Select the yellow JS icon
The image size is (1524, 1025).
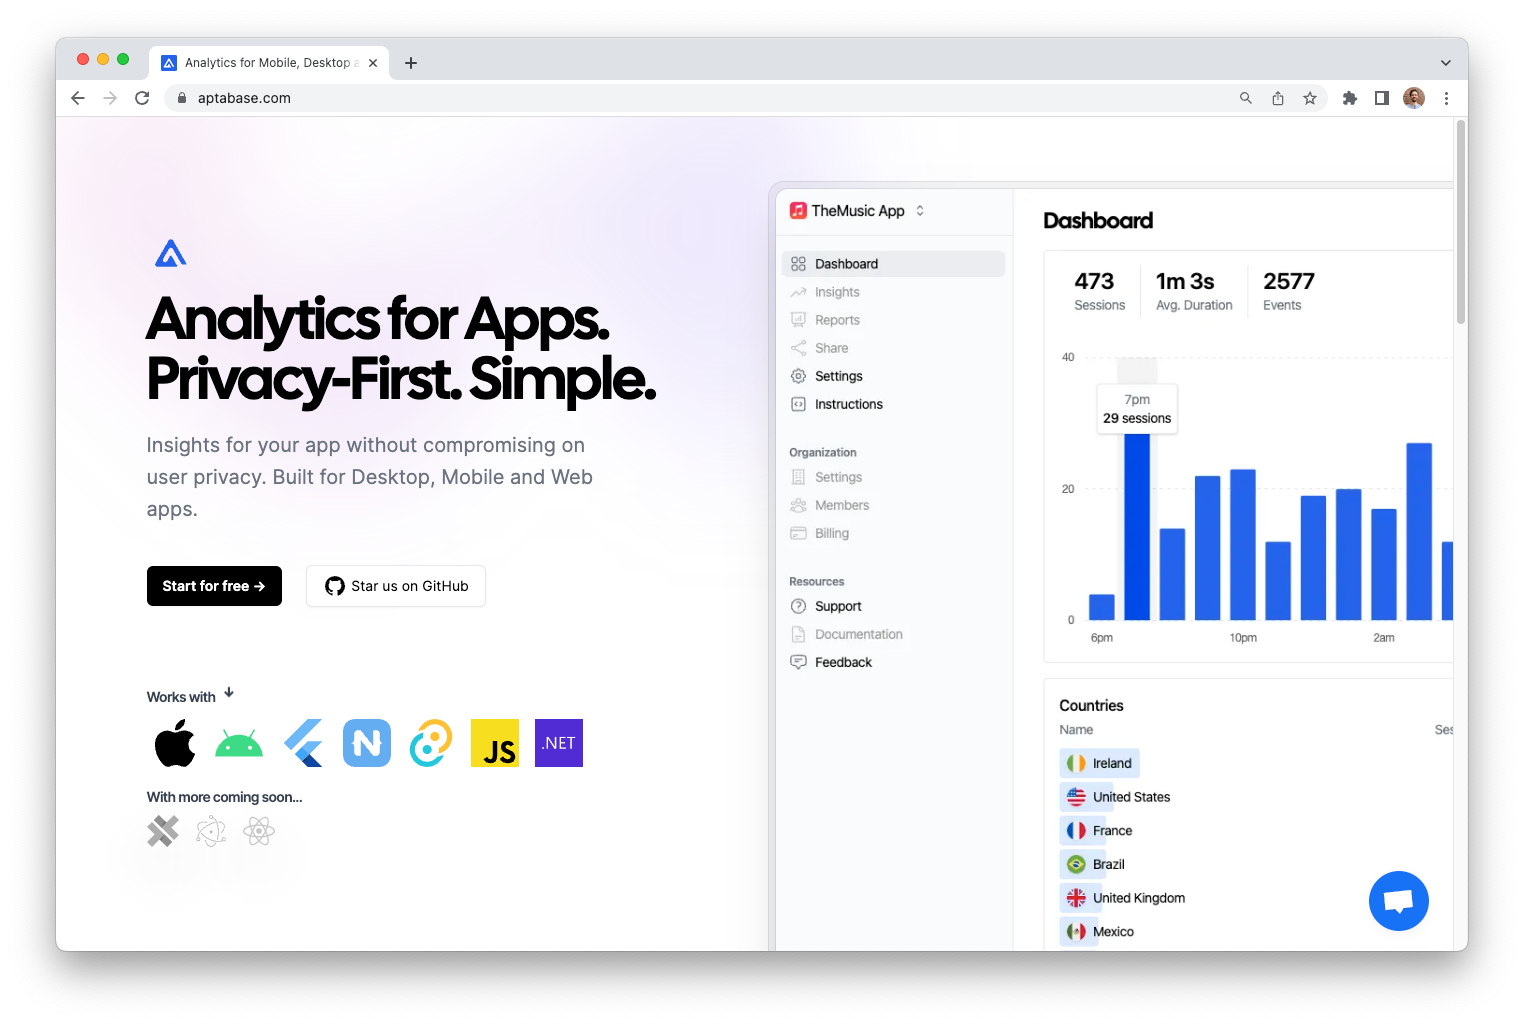(495, 743)
